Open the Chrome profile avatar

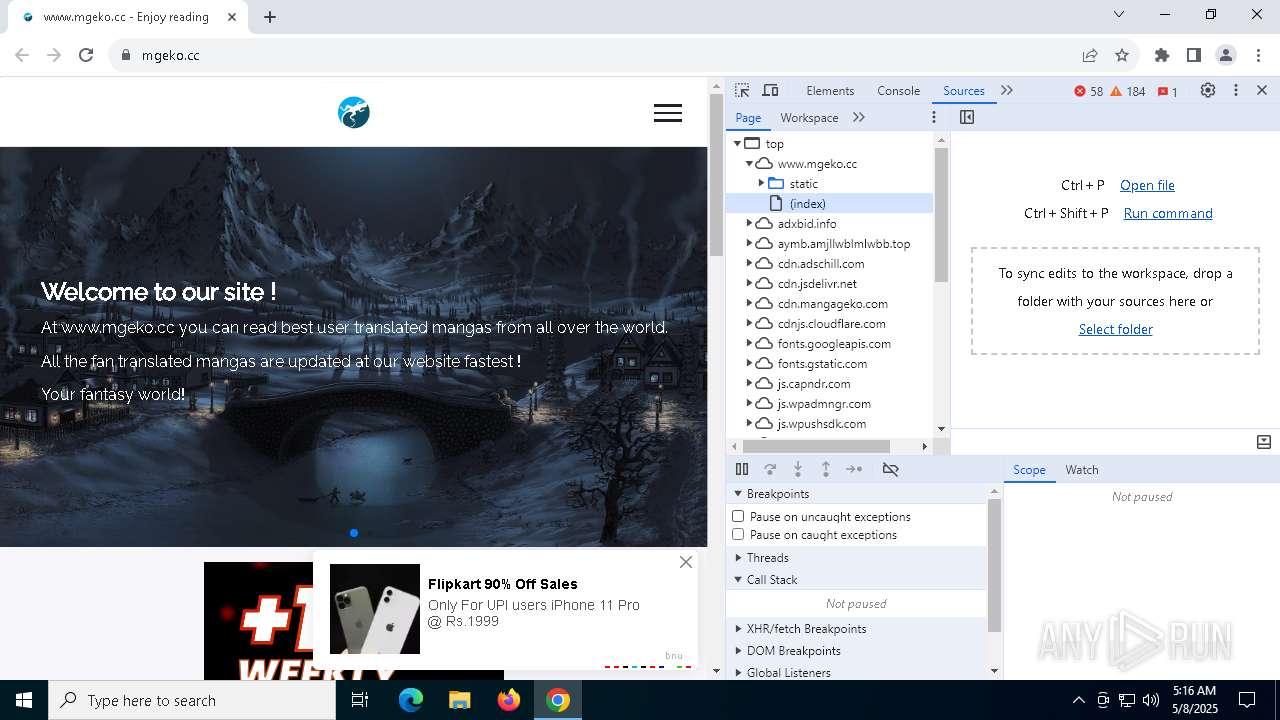tap(1226, 55)
